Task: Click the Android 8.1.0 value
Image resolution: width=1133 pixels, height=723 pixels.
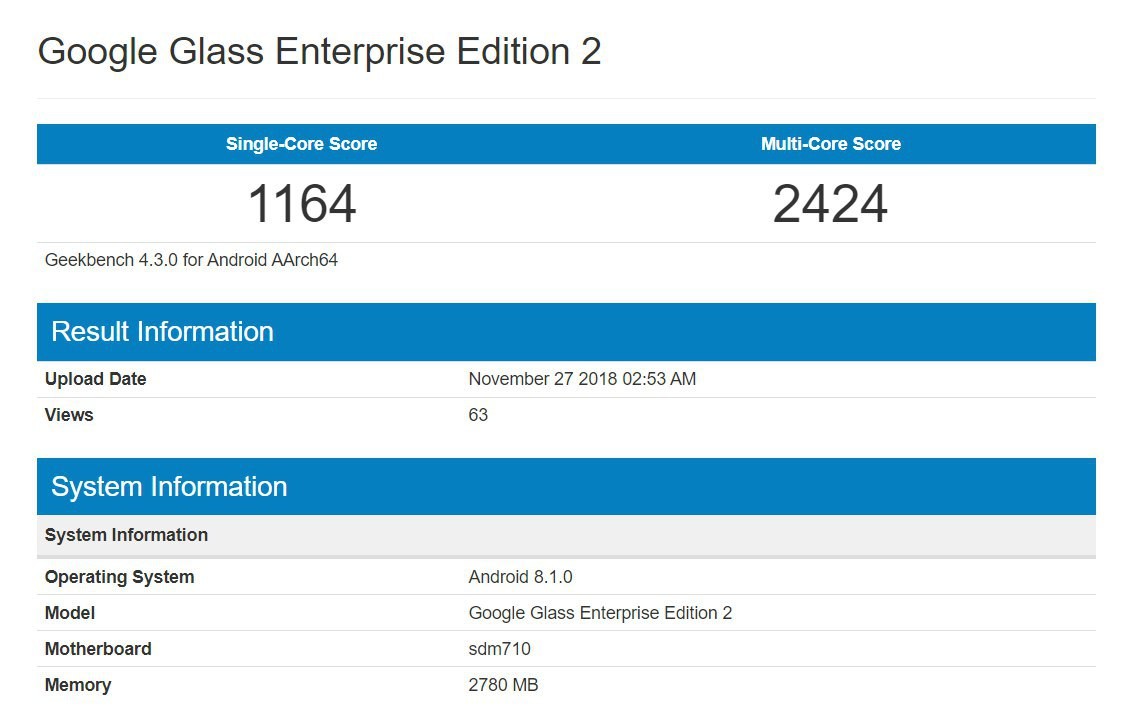Action: (520, 577)
